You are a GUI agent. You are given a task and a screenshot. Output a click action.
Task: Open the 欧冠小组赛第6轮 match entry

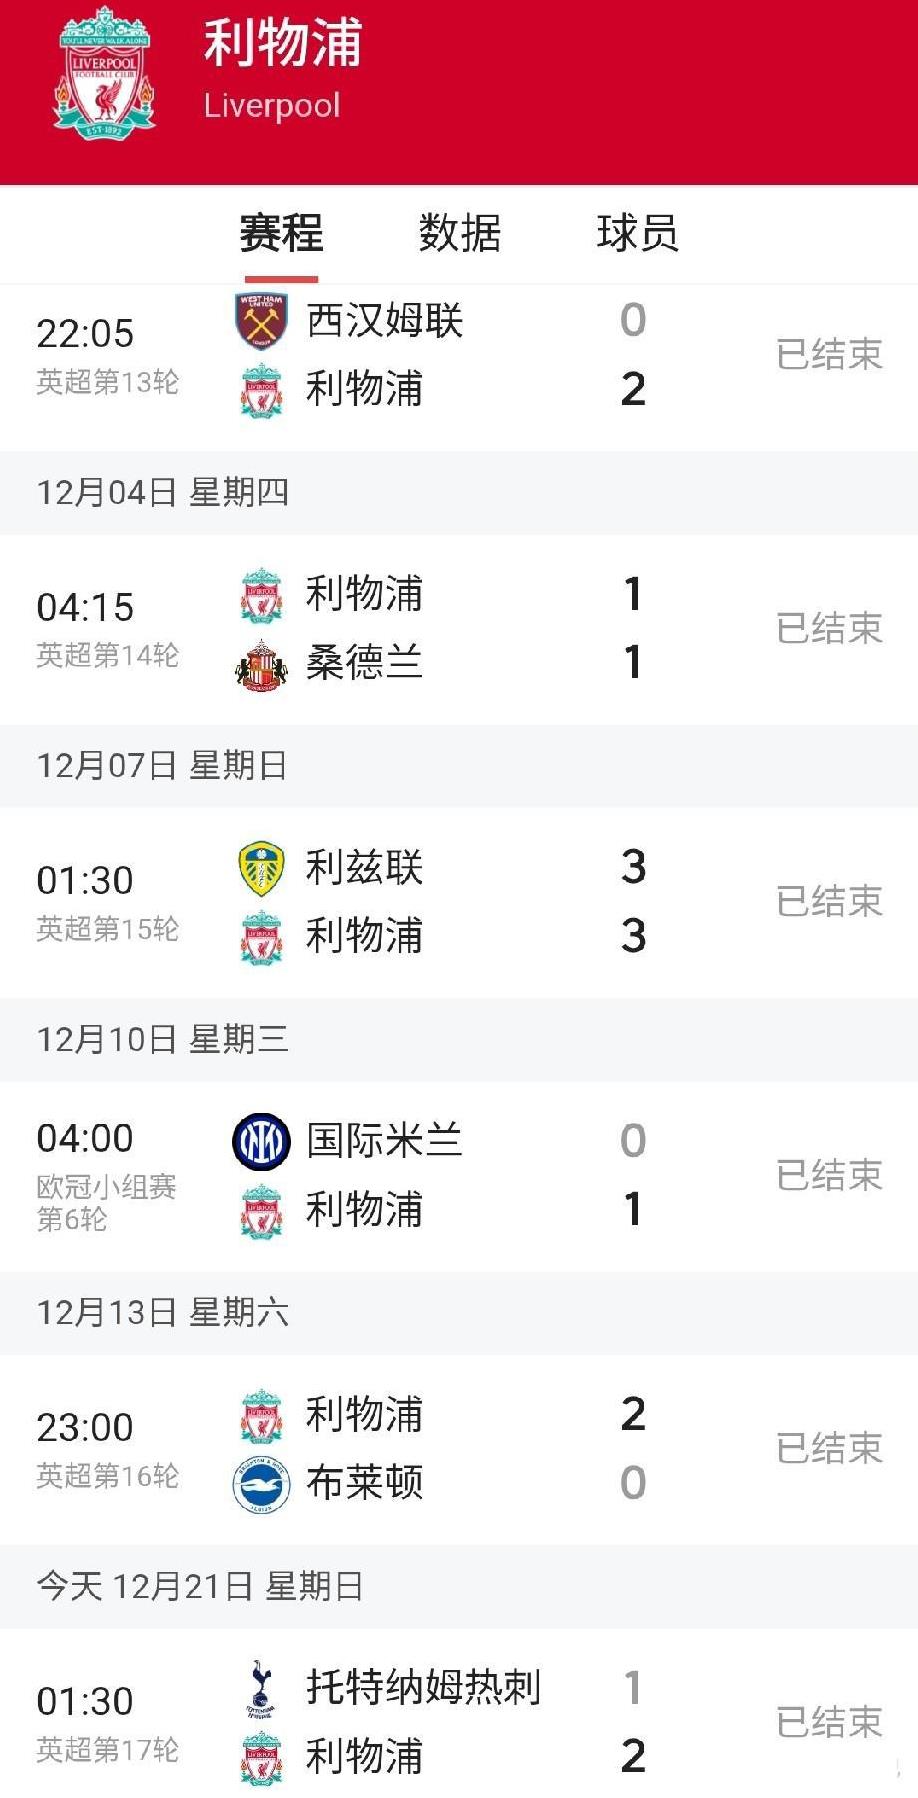[107, 1175]
